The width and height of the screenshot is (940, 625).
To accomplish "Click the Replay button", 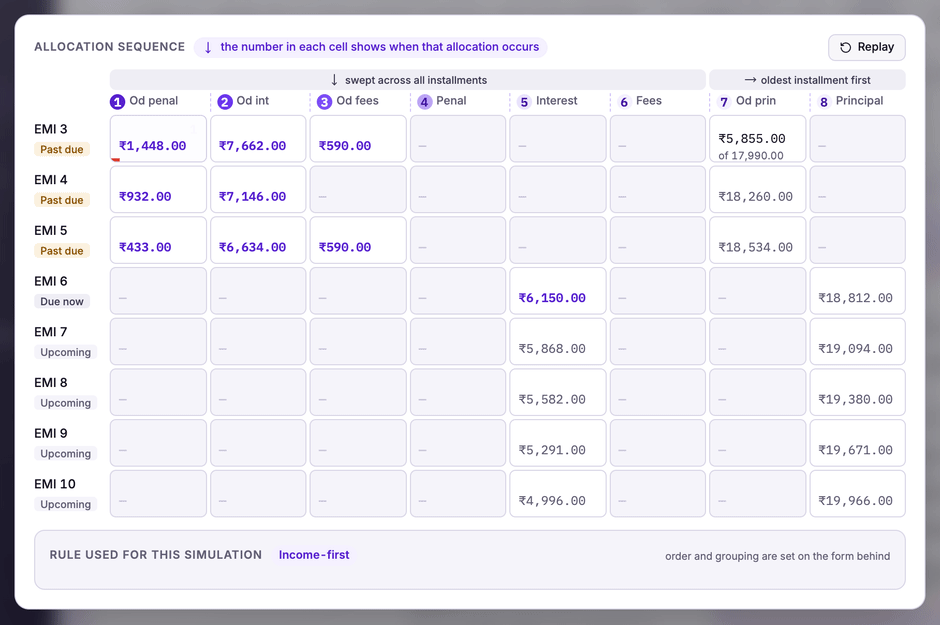I will coord(866,47).
